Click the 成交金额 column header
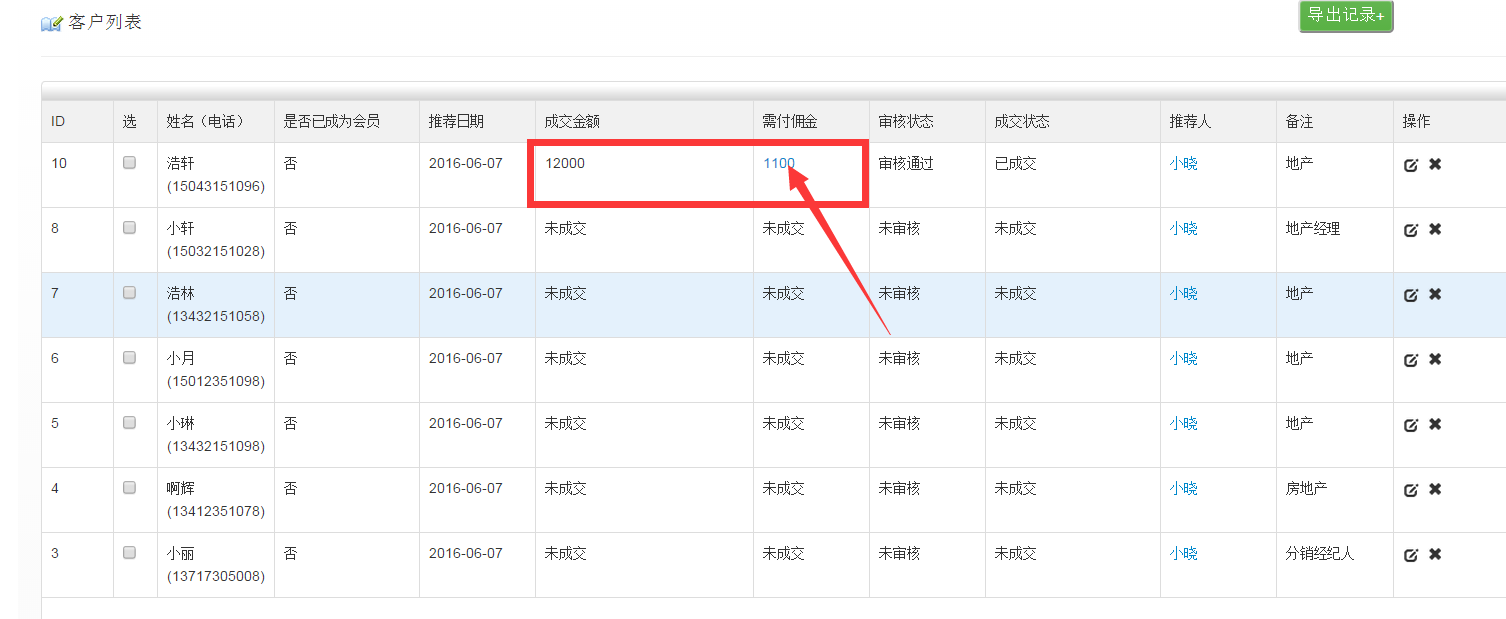Image resolution: width=1506 pixels, height=619 pixels. [x=571, y=122]
